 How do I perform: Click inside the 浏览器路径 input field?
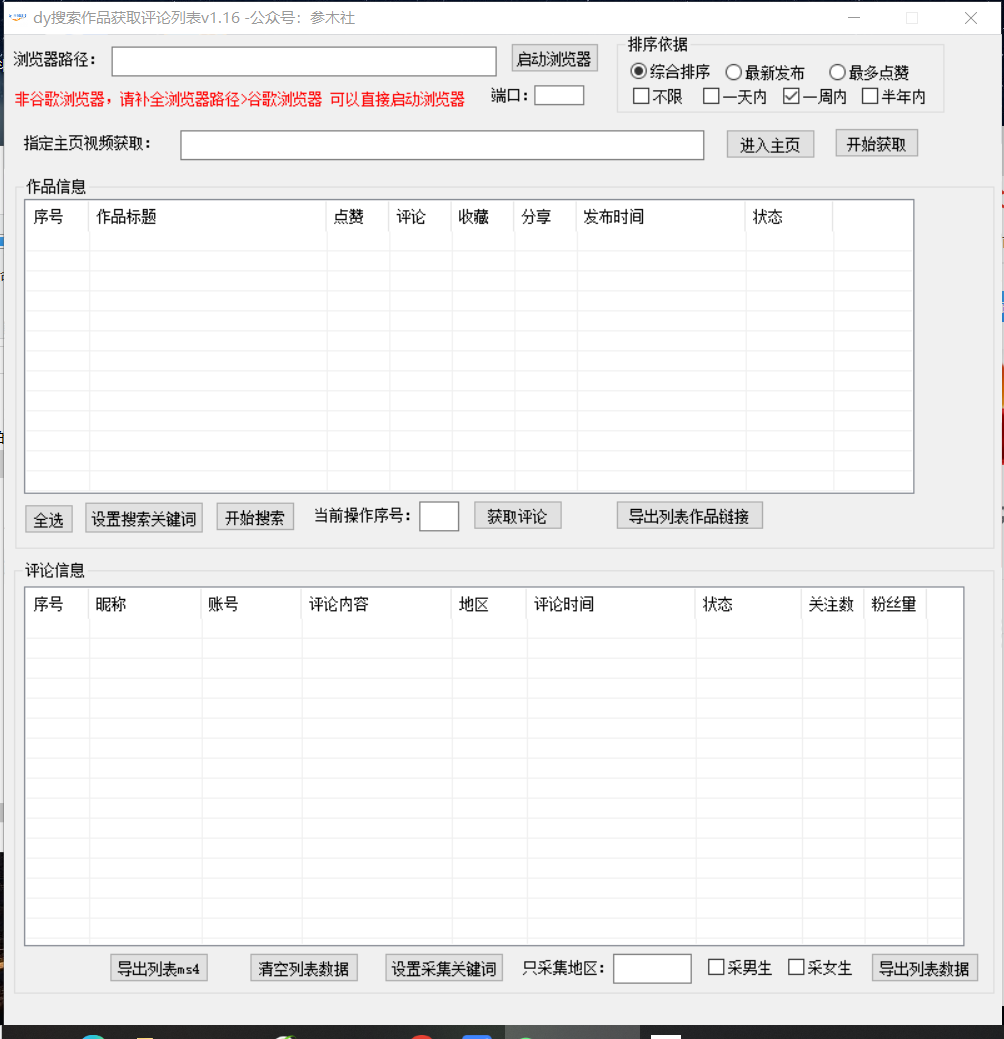coord(303,61)
